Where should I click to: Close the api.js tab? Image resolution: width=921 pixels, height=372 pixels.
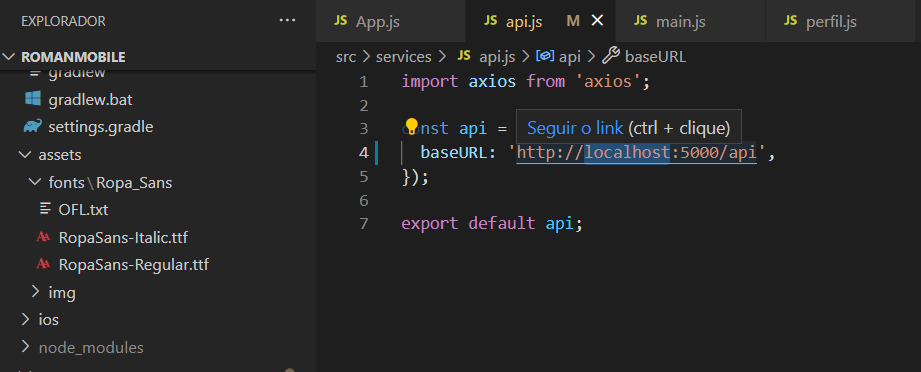(x=597, y=21)
